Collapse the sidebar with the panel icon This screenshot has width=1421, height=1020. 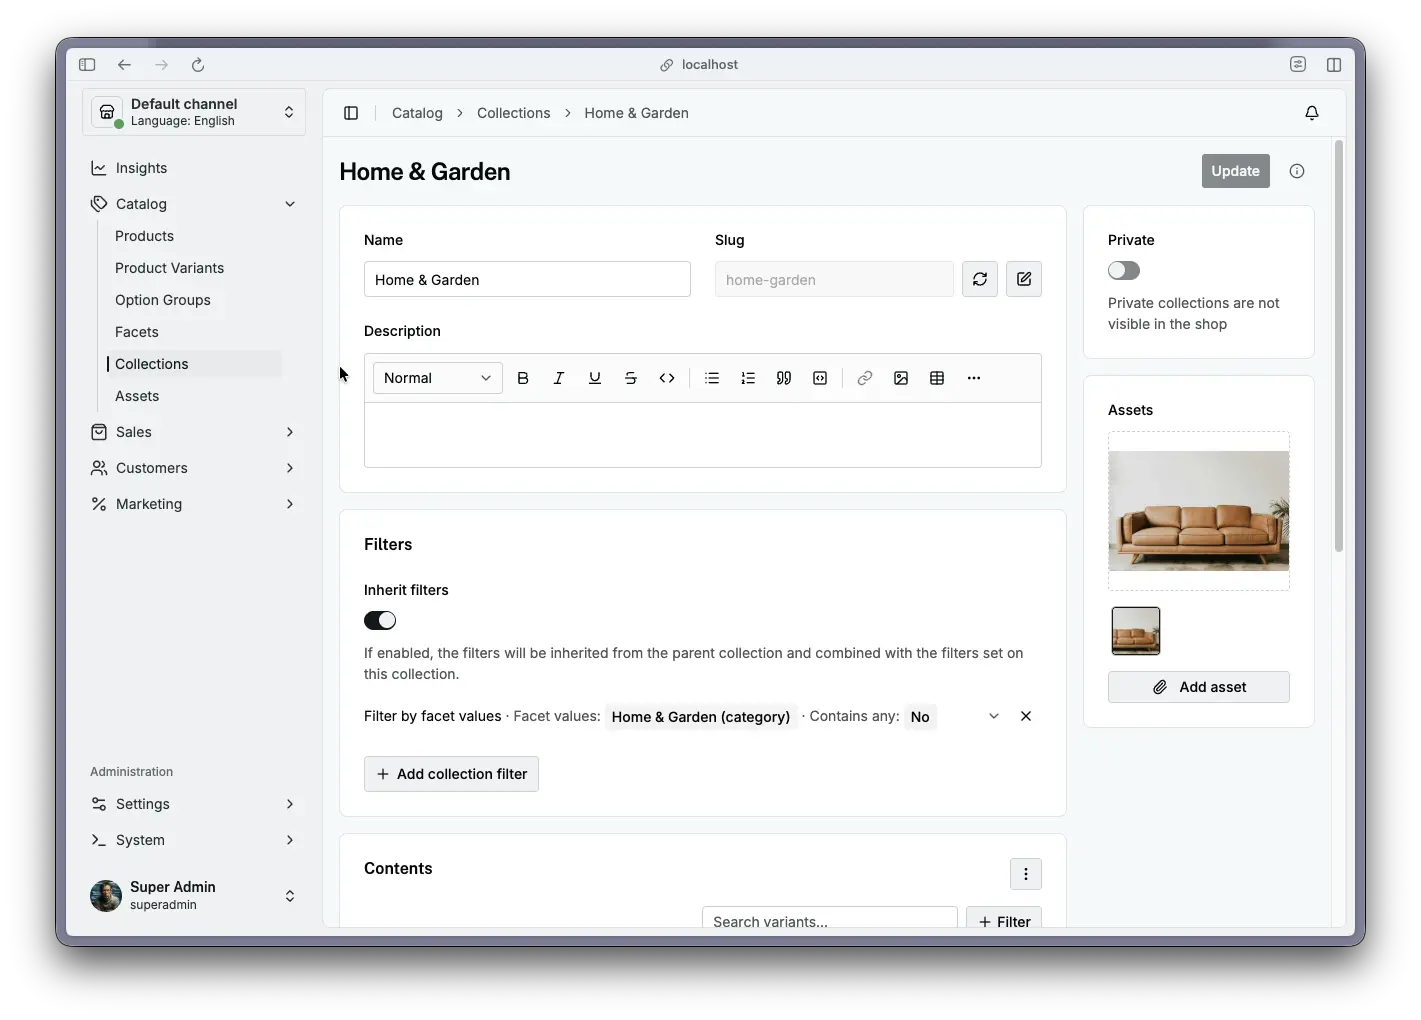tap(351, 113)
